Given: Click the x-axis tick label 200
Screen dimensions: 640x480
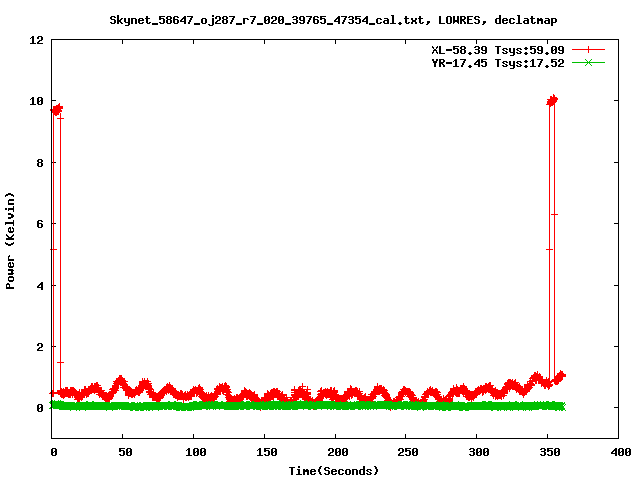Looking at the screenshot, I should click(338, 452).
